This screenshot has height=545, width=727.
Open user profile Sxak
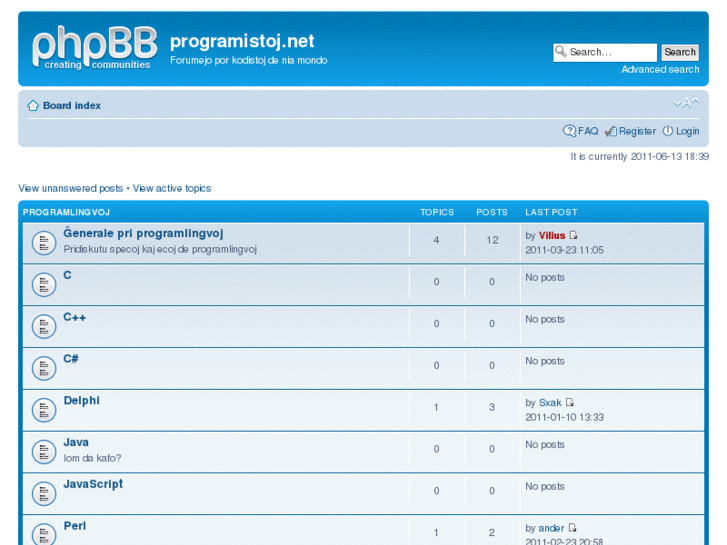click(550, 403)
